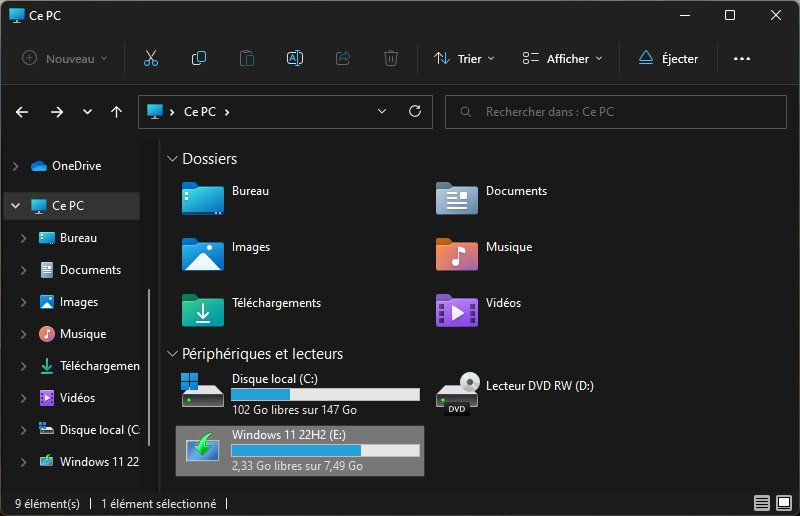Click the OneDrive cloud icon in sidebar
Viewport: 800px width, 516px height.
tap(39, 166)
